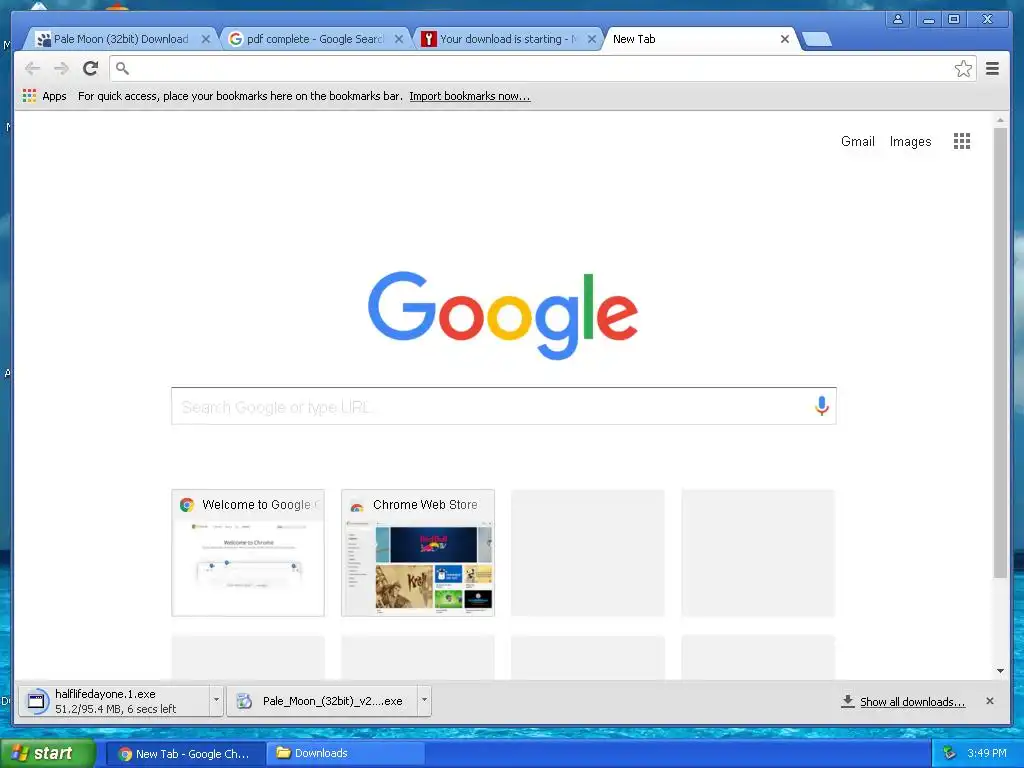The image size is (1024, 768).
Task: Open the Windows start menu
Action: 48,754
